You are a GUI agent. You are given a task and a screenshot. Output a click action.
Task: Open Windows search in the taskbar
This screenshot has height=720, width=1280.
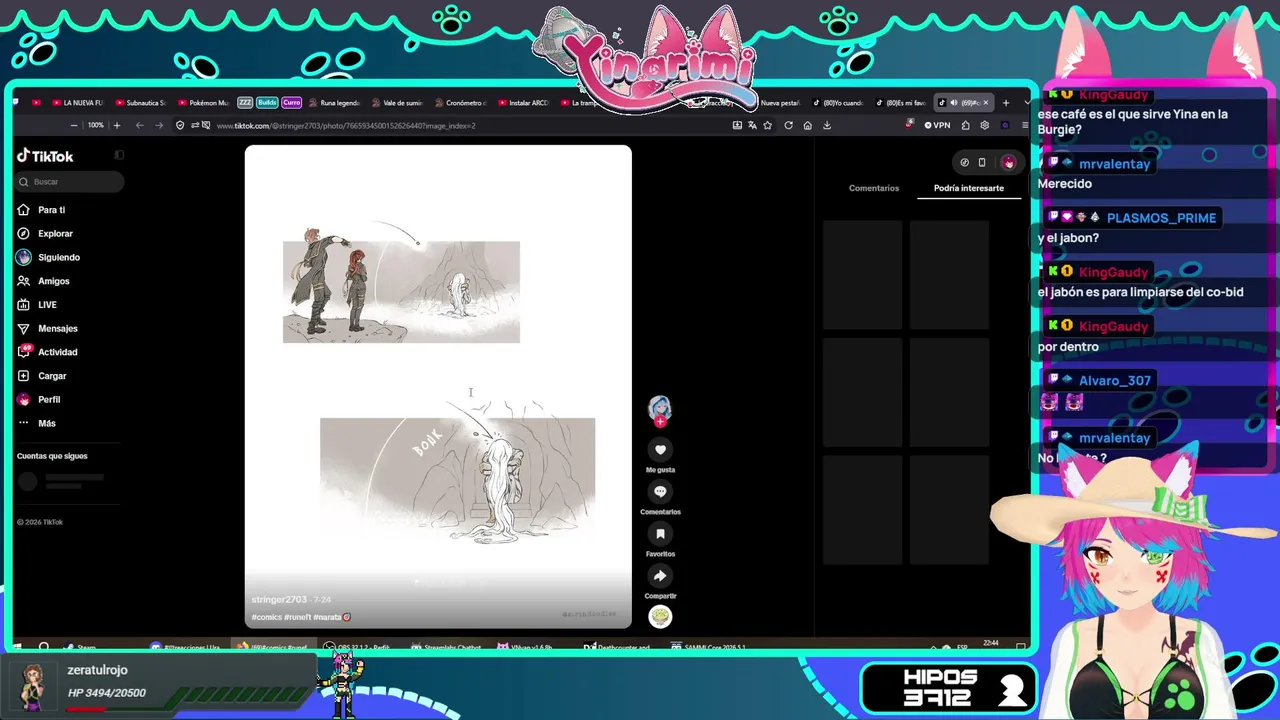[x=43, y=647]
